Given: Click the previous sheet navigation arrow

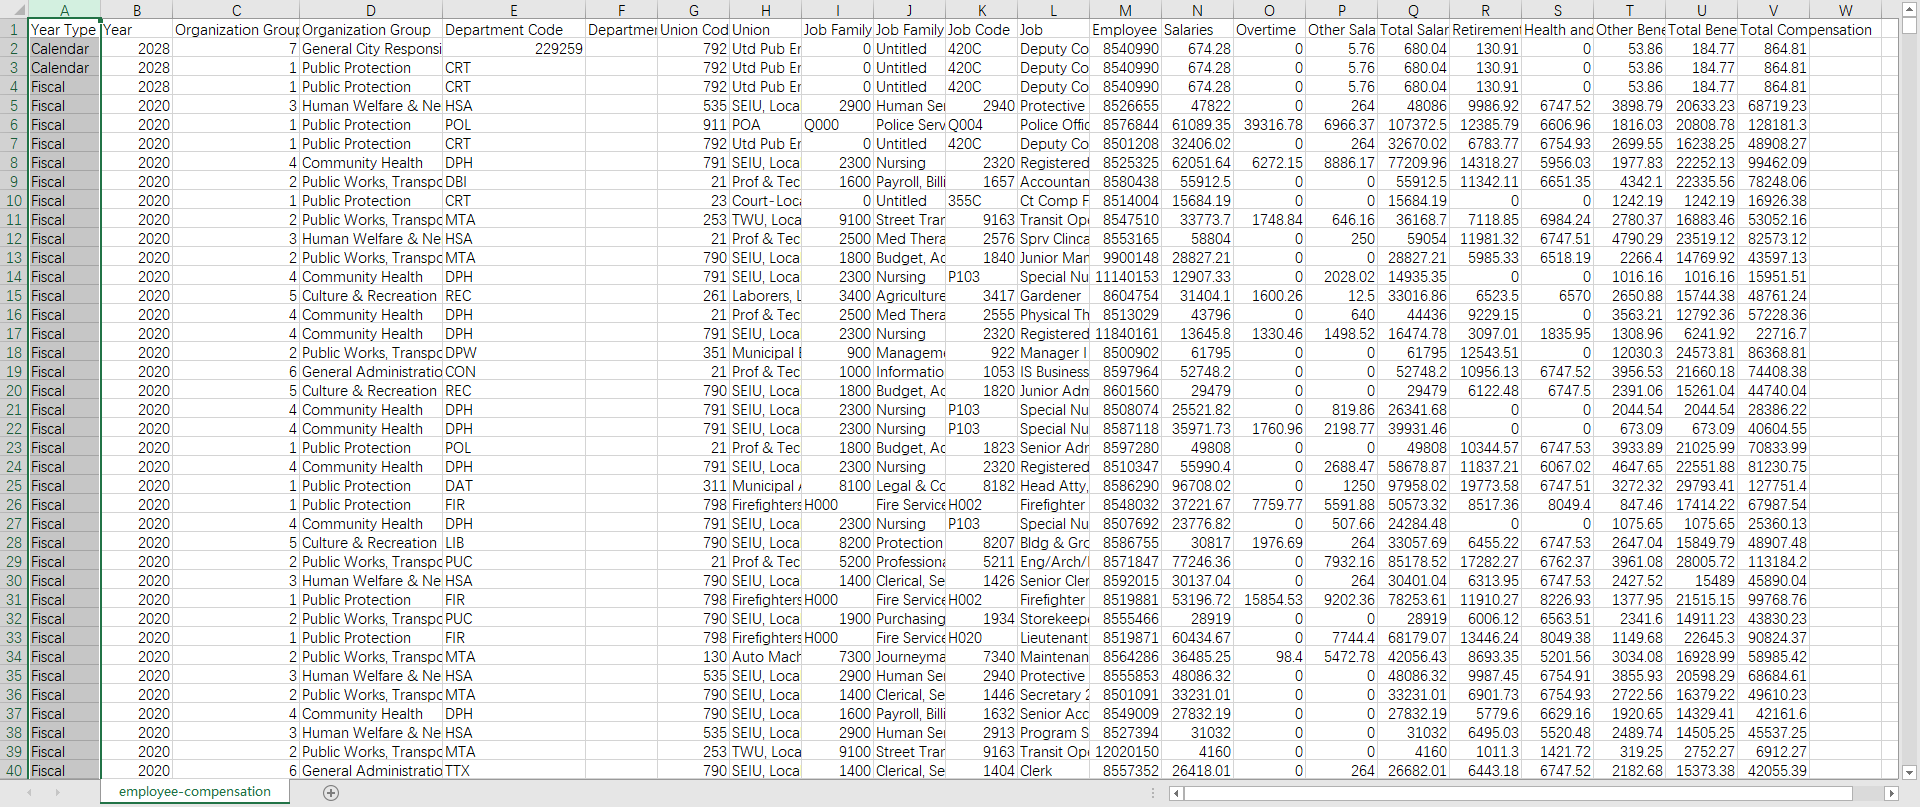Looking at the screenshot, I should (29, 793).
